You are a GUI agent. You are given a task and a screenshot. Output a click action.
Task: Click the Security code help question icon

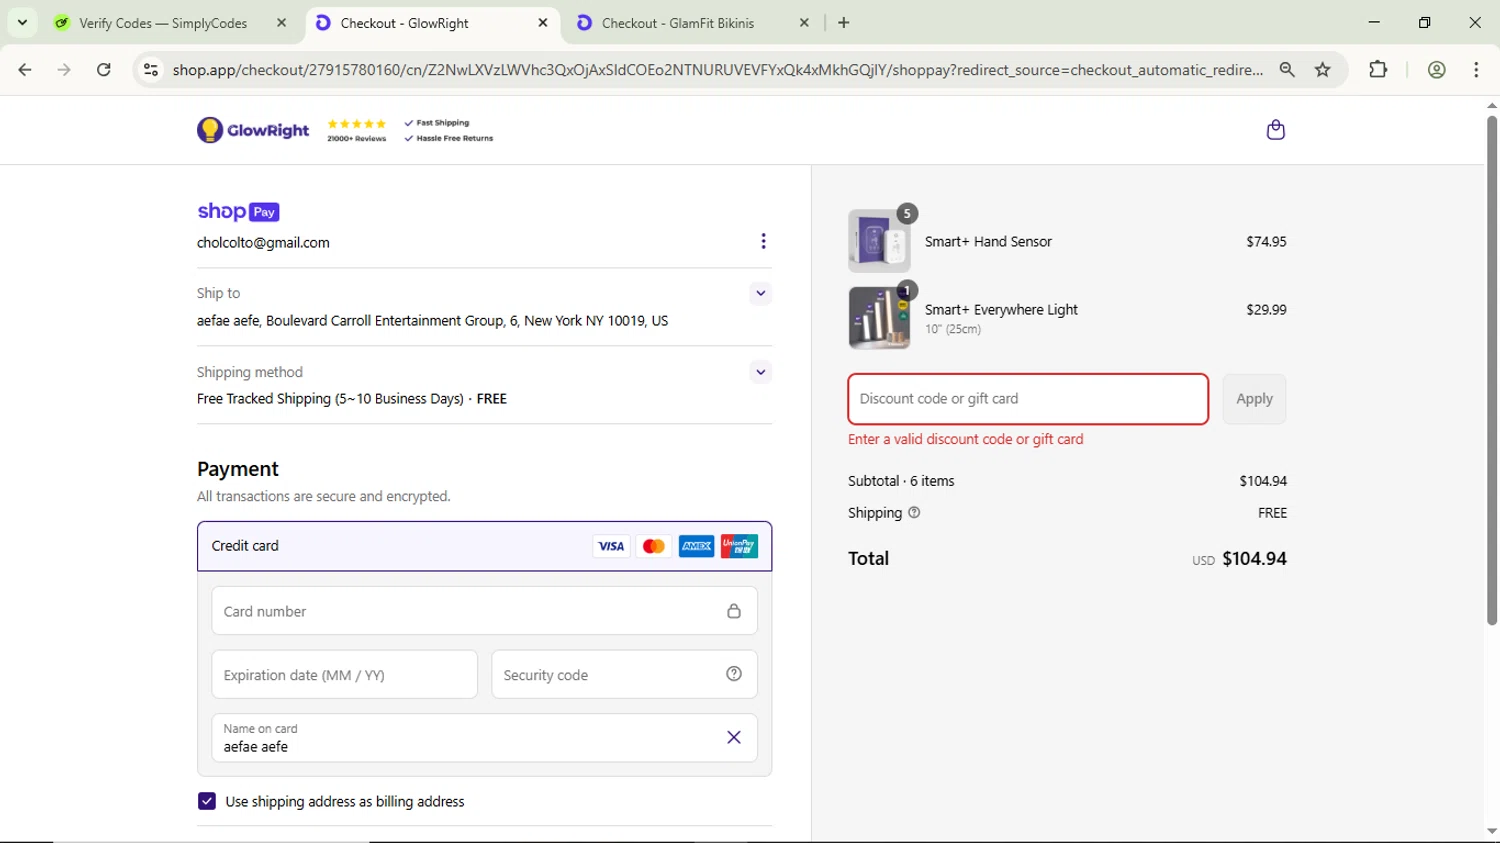point(734,674)
